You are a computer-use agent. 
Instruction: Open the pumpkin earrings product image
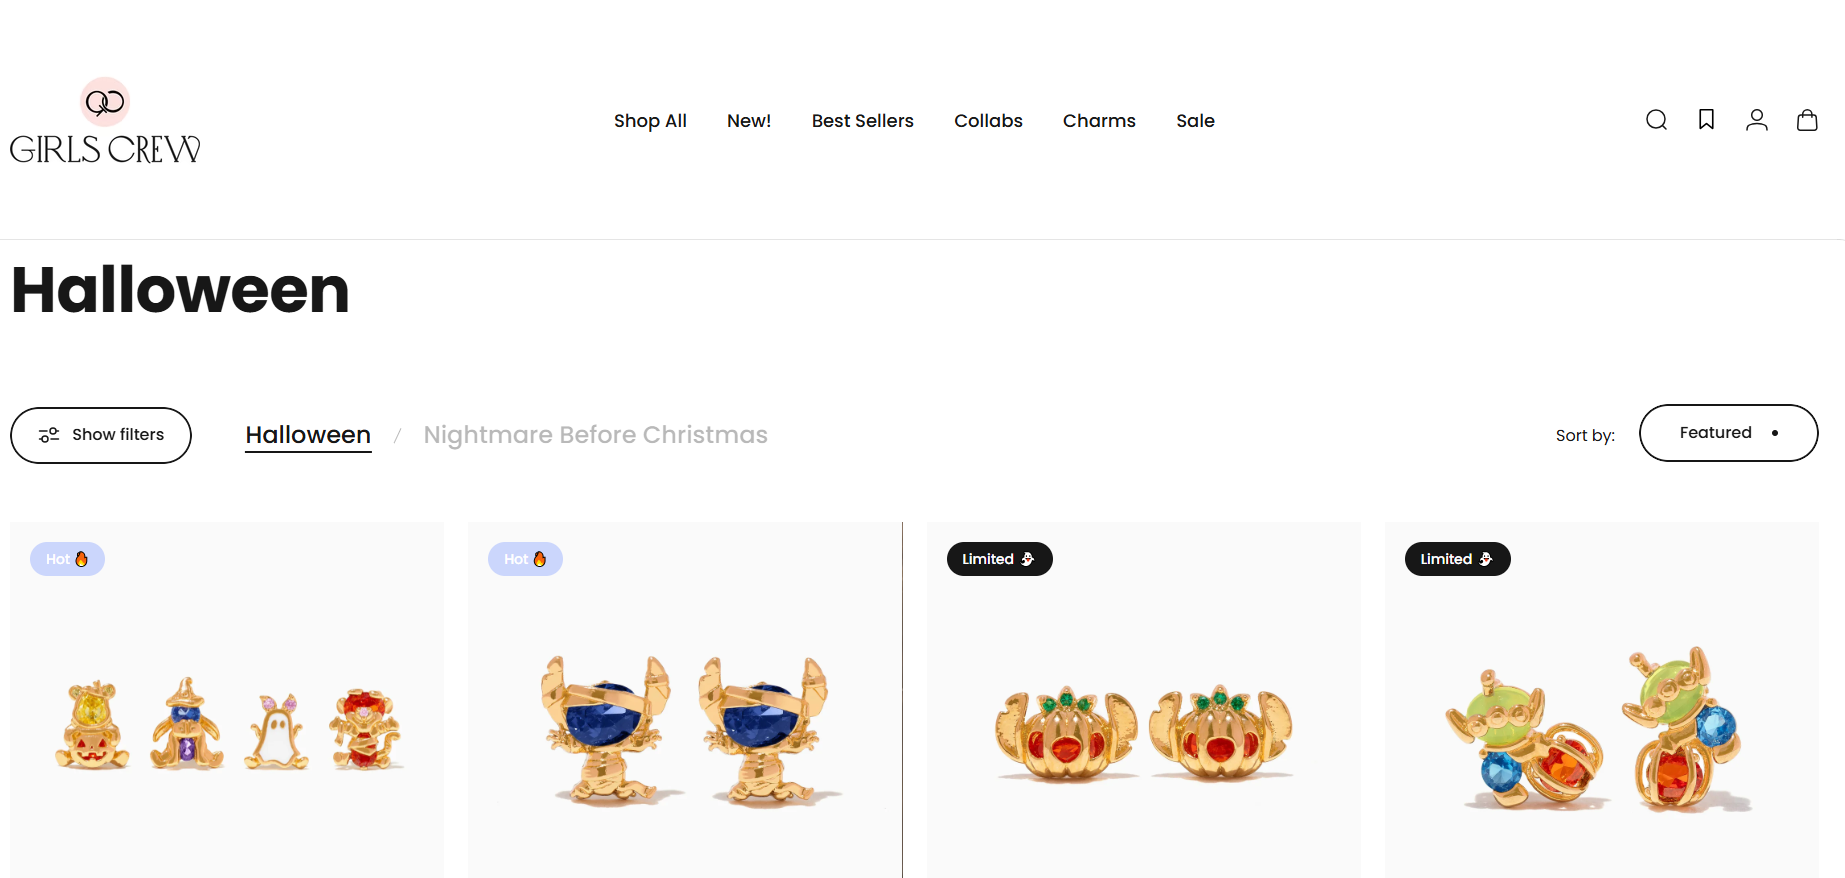[x=1143, y=700]
